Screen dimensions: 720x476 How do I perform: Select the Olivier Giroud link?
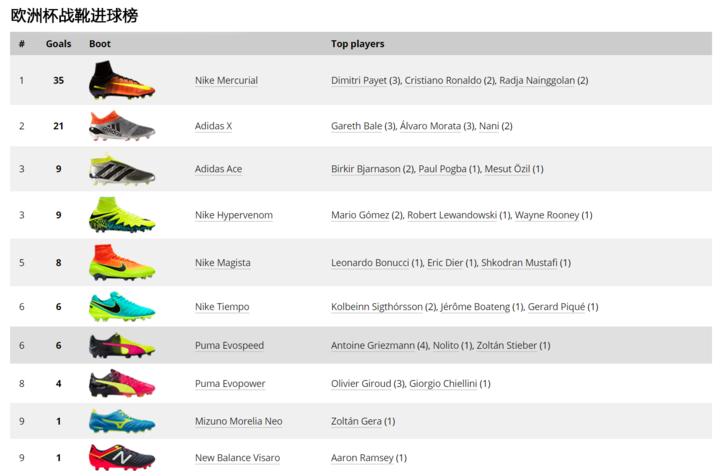359,383
